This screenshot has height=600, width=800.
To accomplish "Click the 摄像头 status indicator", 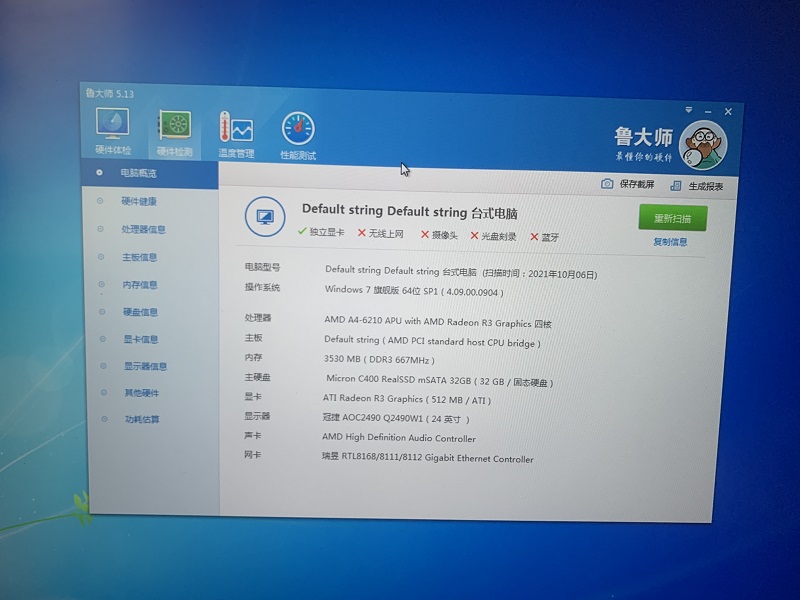I will tap(439, 235).
